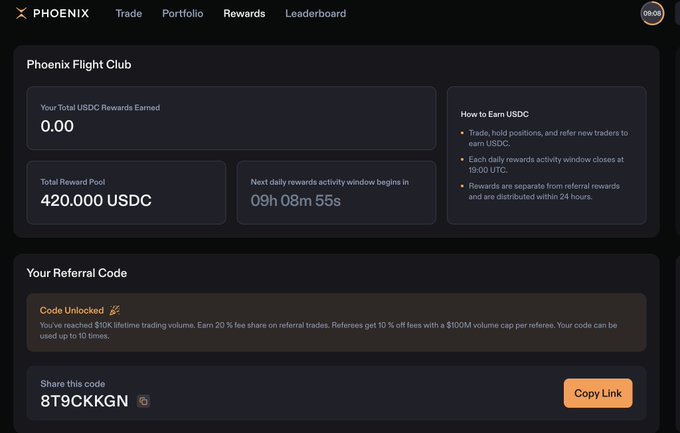Open the Leaderboard tab
680x433 pixels.
tap(316, 13)
